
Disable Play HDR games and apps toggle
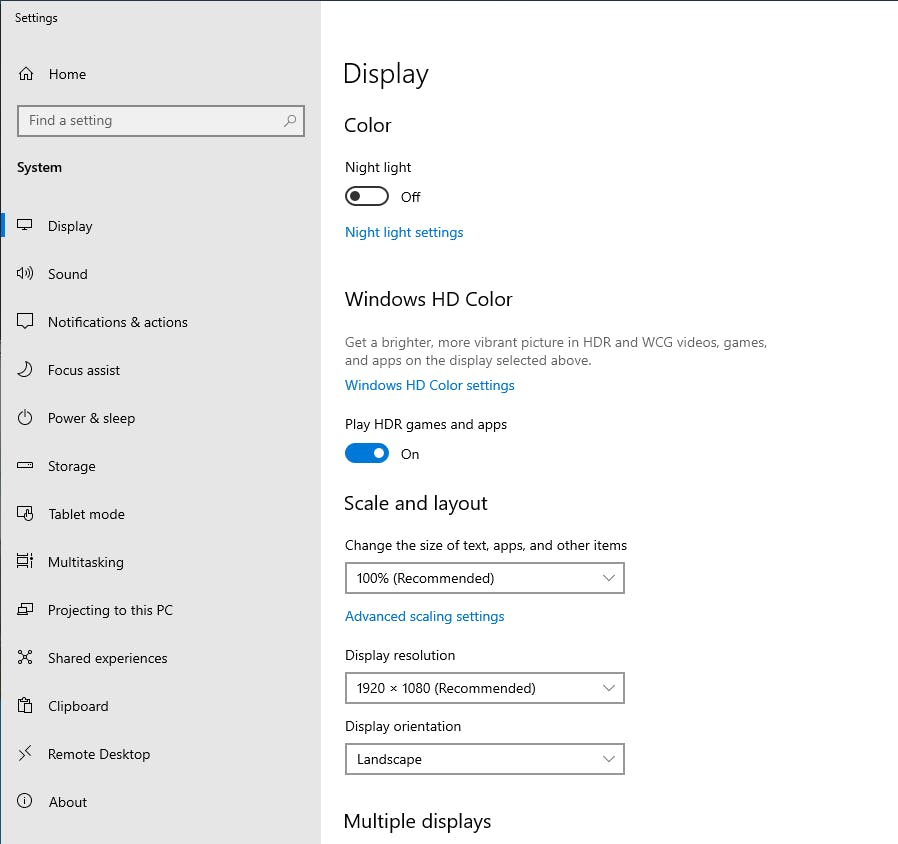pos(367,453)
